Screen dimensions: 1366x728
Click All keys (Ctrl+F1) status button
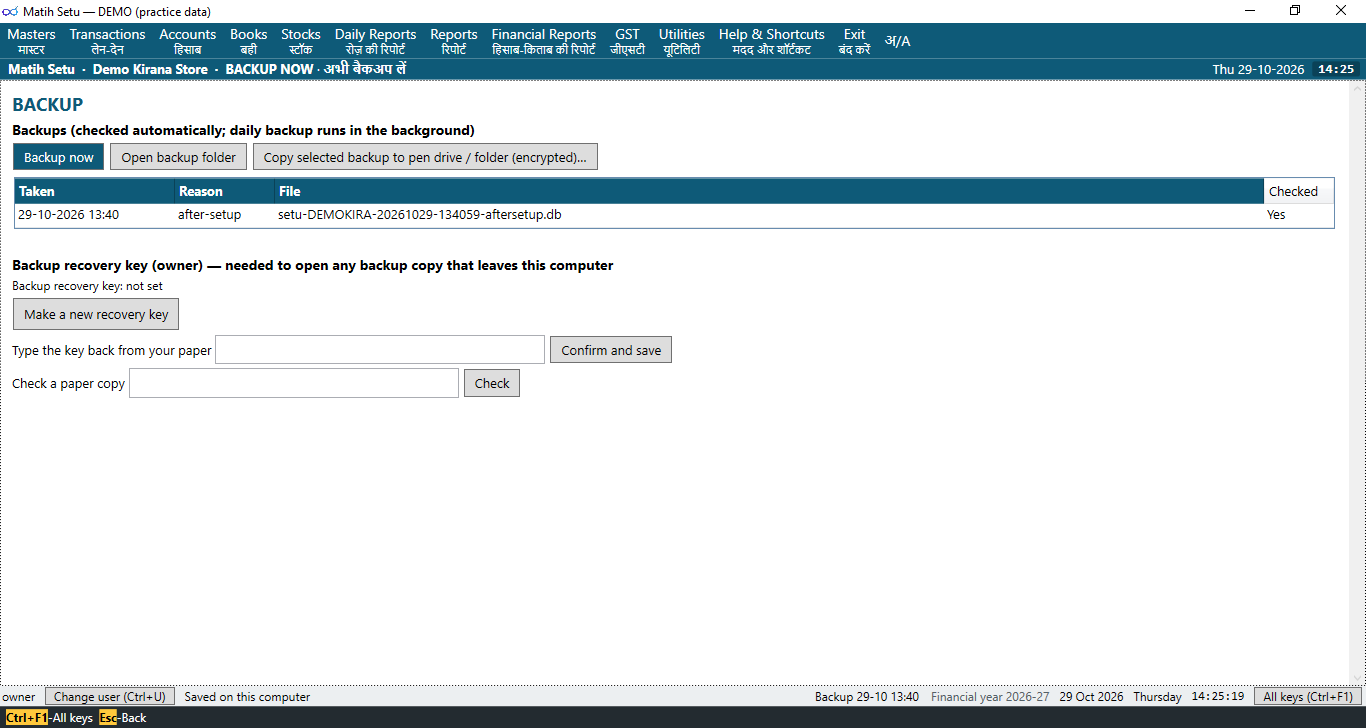[x=1308, y=696]
